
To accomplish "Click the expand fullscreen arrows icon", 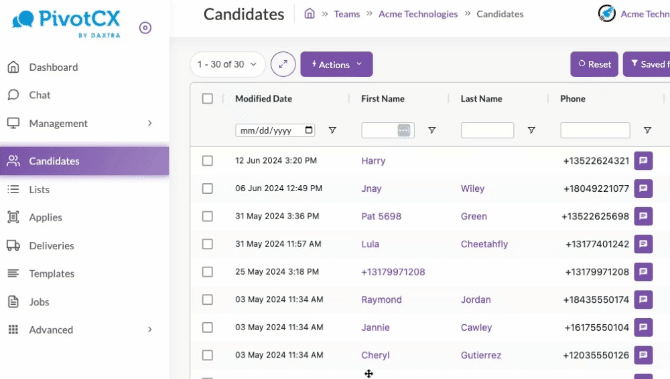I will pos(283,65).
